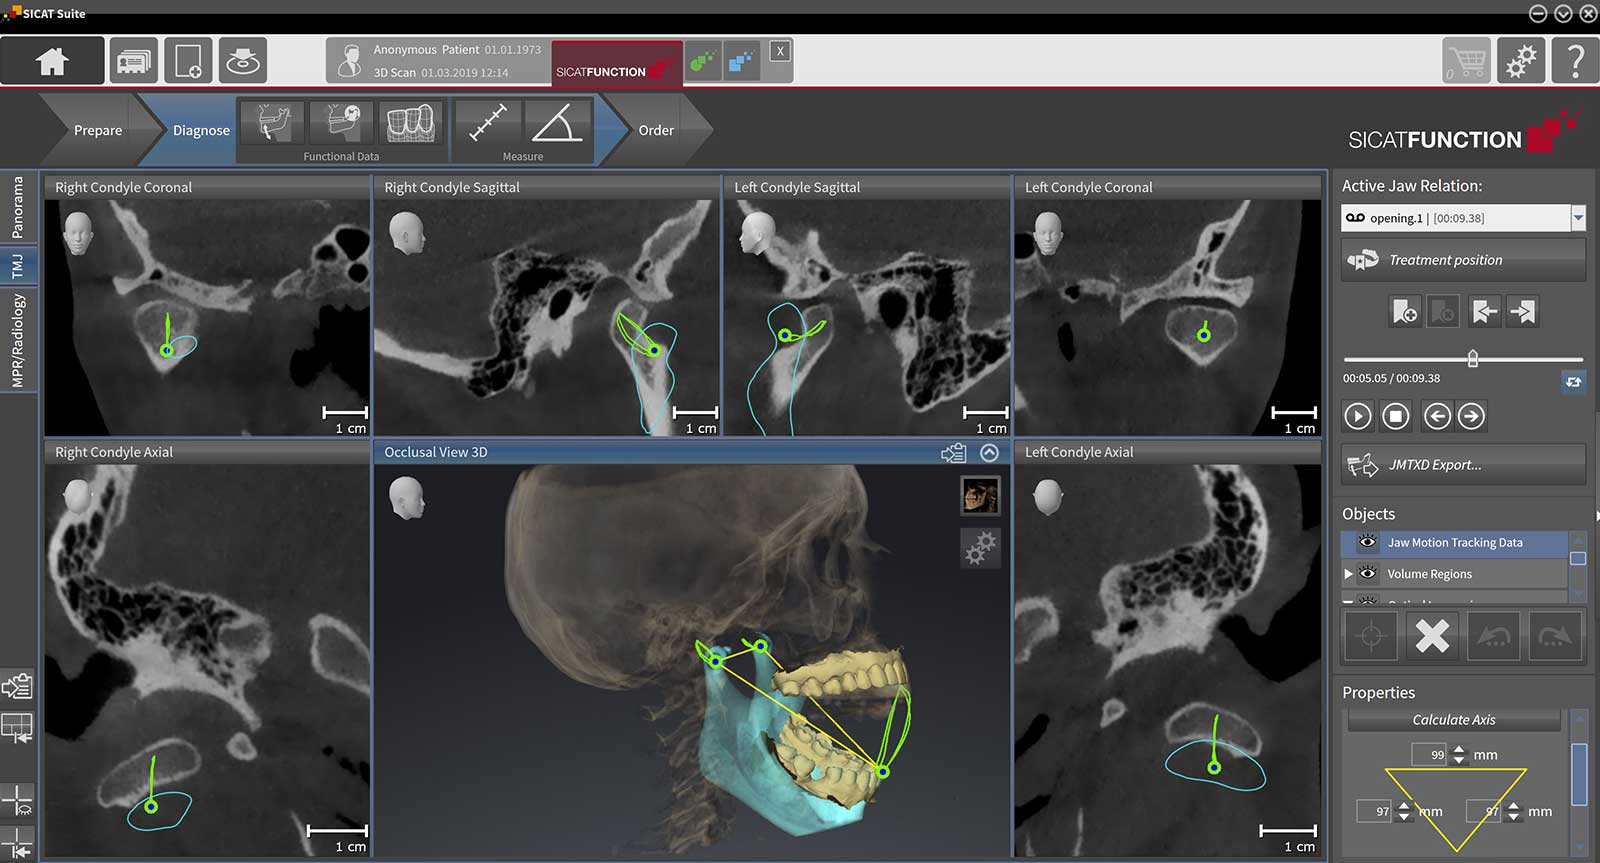Screen dimensions: 1600x863
Task: Click the left 97 mm input field
Action: coord(1376,811)
